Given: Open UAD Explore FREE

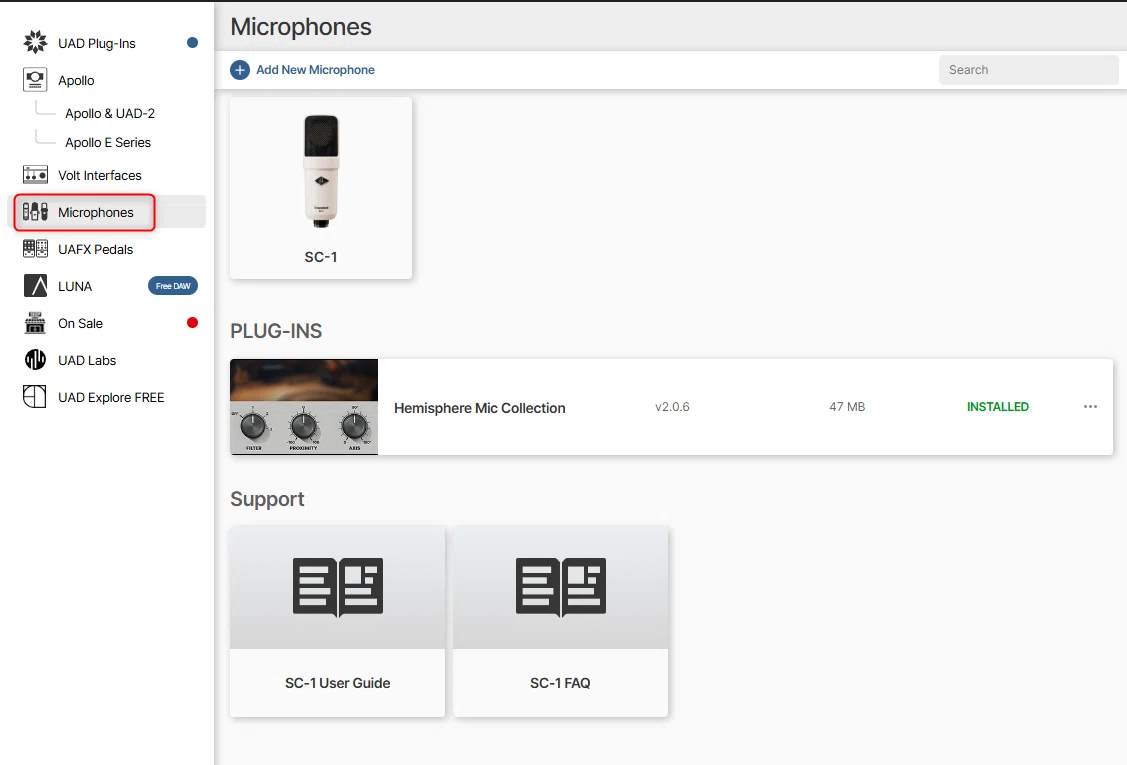Looking at the screenshot, I should pyautogui.click(x=111, y=398).
